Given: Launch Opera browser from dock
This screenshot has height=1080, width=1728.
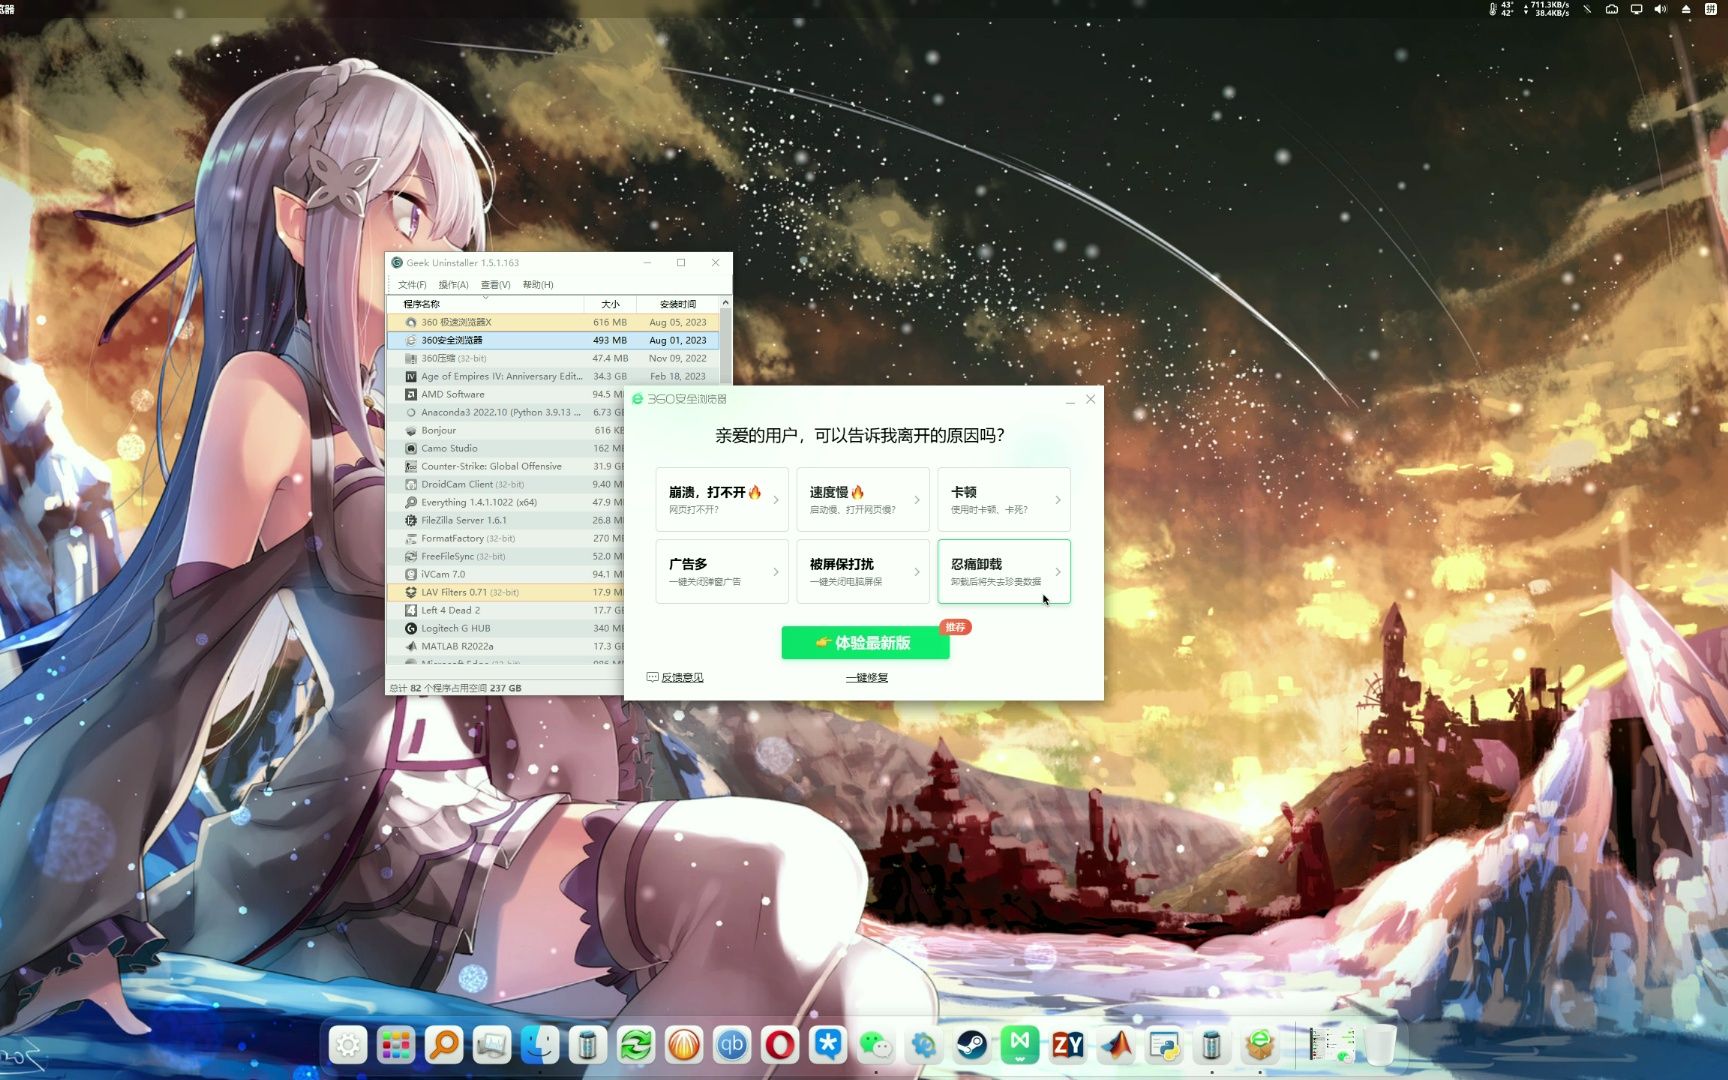Looking at the screenshot, I should 780,1046.
